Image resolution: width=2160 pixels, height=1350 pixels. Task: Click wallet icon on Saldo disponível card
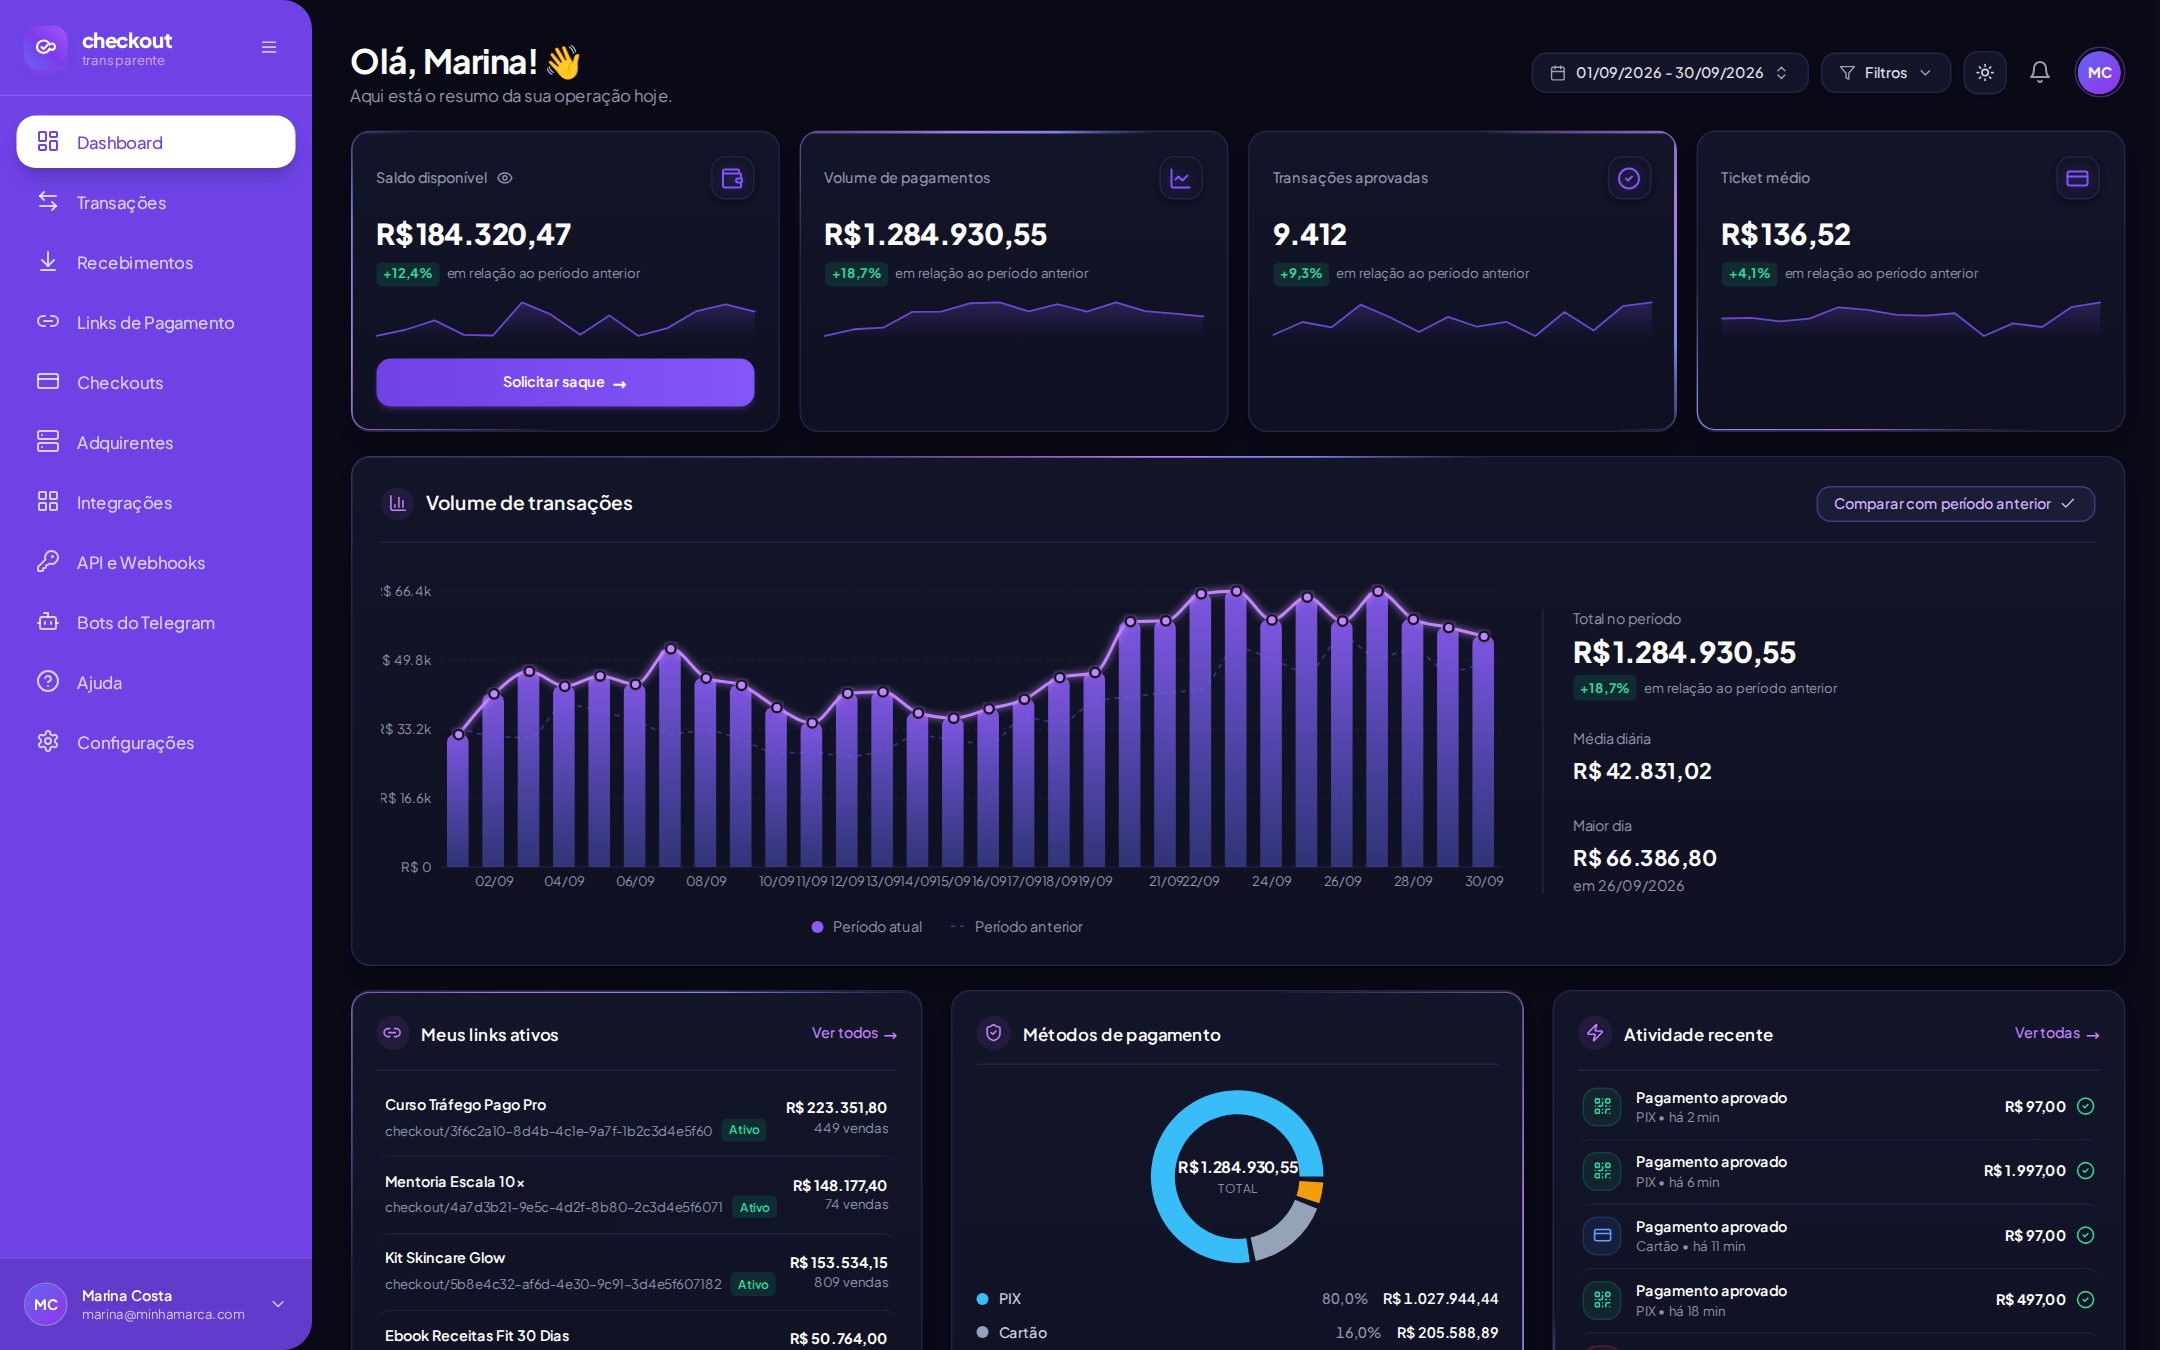(x=732, y=178)
